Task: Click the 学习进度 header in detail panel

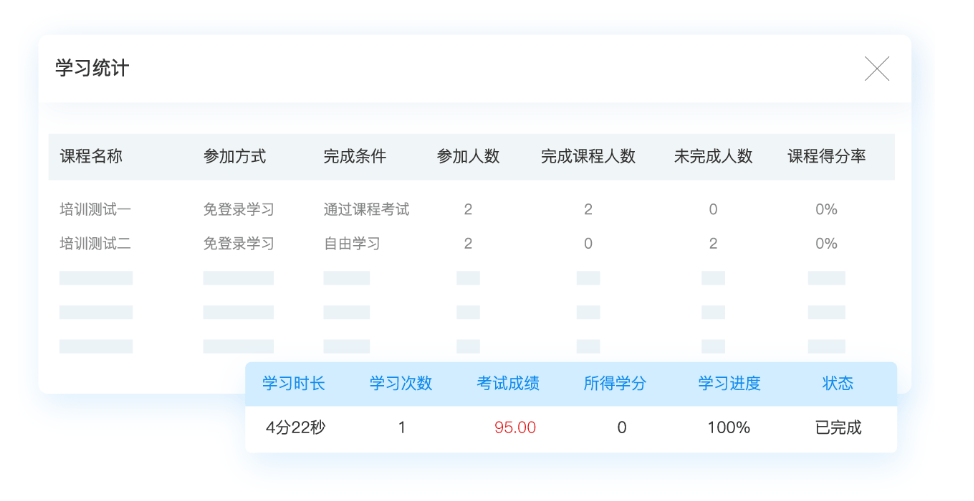Action: coord(729,384)
